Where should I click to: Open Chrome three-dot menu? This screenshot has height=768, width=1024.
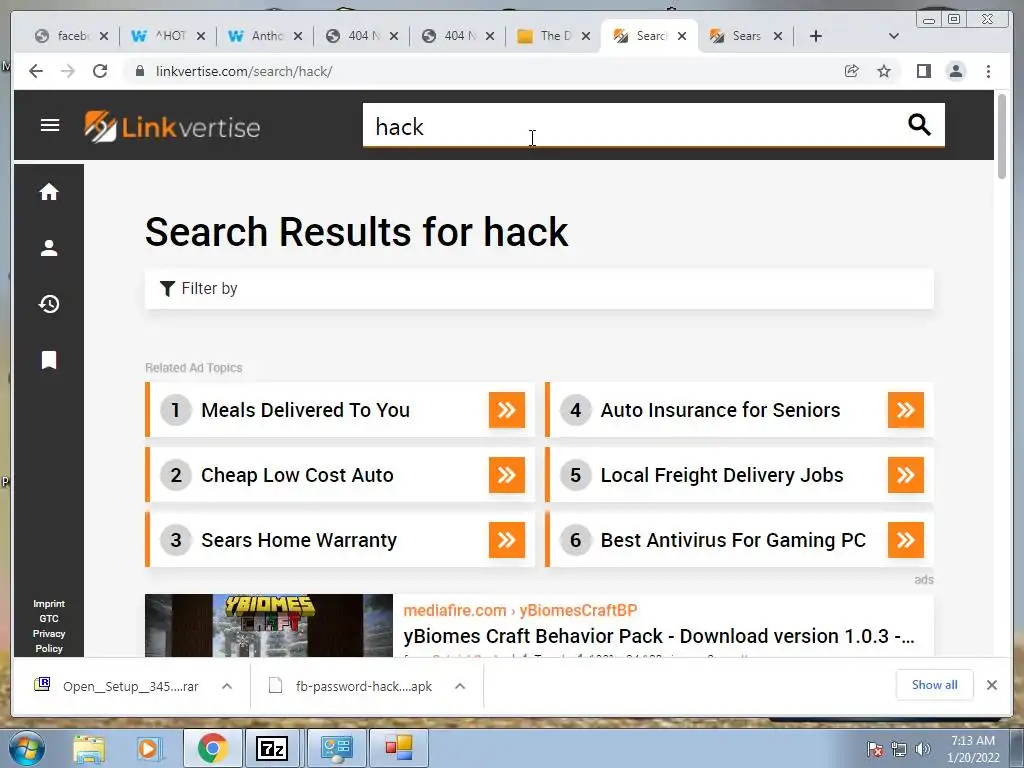coord(988,71)
